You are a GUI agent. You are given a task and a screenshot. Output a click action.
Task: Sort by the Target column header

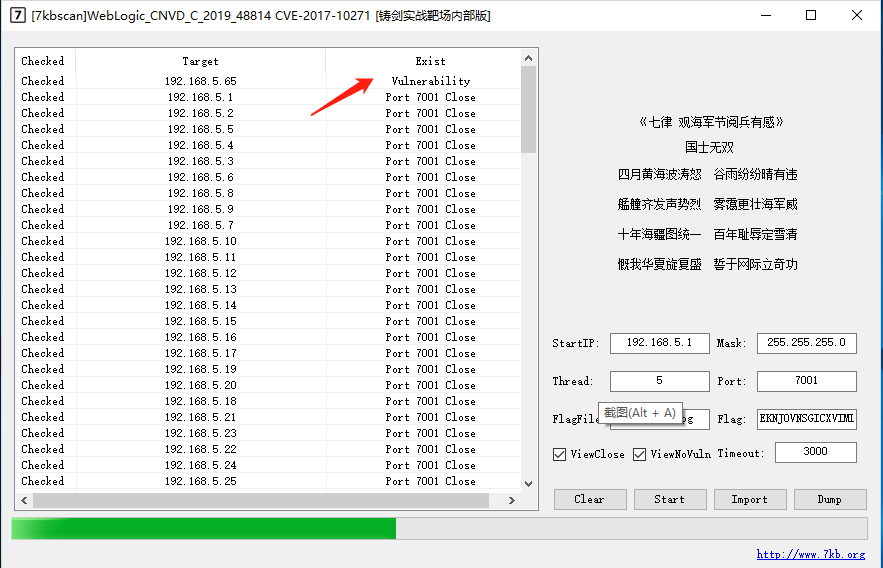click(x=200, y=61)
